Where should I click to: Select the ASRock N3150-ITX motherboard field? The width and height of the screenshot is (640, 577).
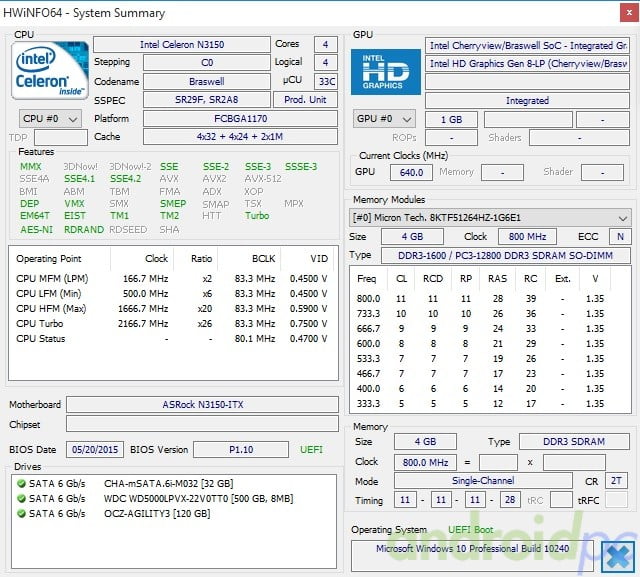click(x=202, y=404)
